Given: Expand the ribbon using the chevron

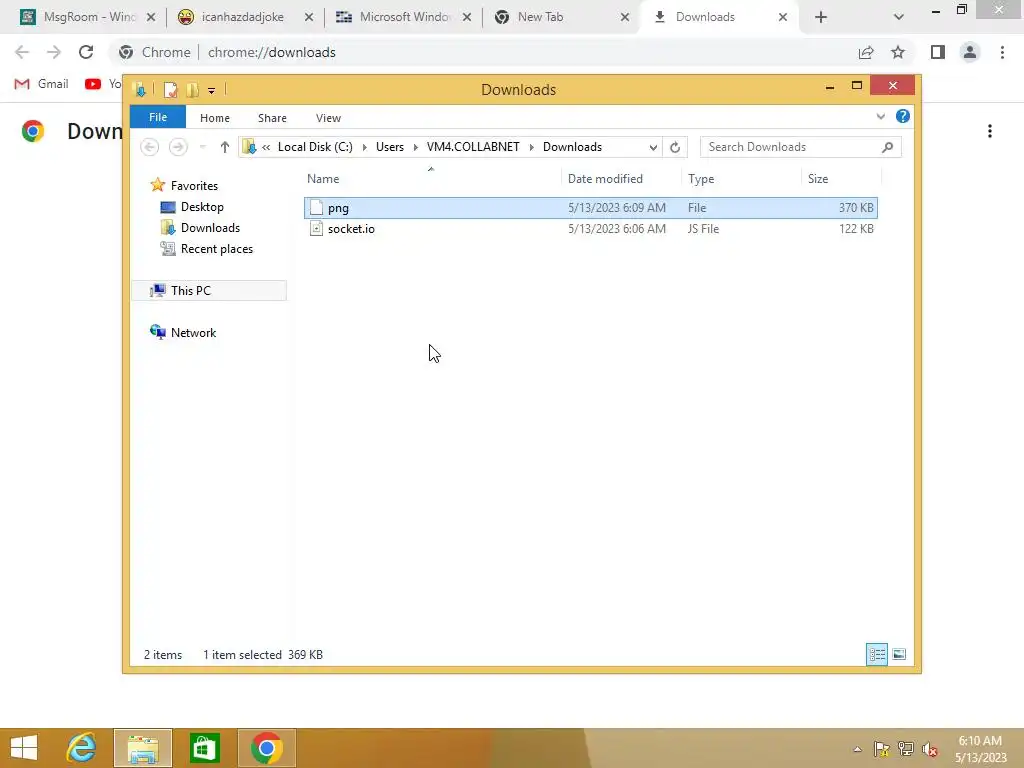Looking at the screenshot, I should pos(880,116).
